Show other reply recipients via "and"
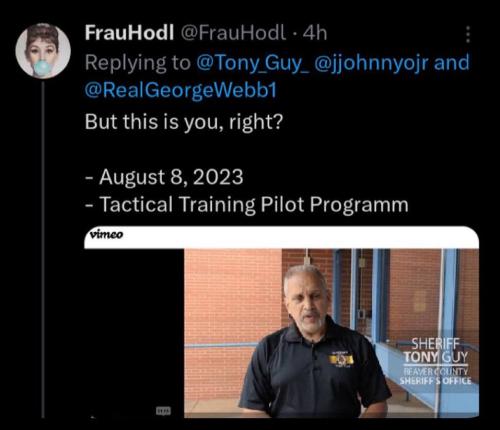This screenshot has width=500, height=430. (451, 62)
